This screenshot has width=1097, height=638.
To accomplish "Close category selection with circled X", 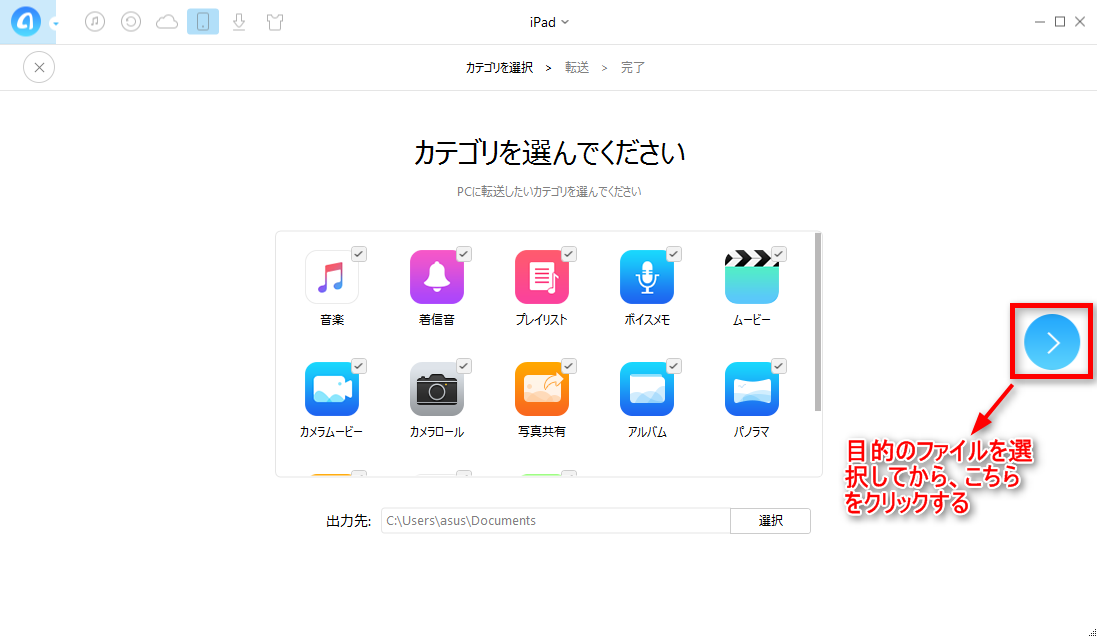I will coord(39,67).
